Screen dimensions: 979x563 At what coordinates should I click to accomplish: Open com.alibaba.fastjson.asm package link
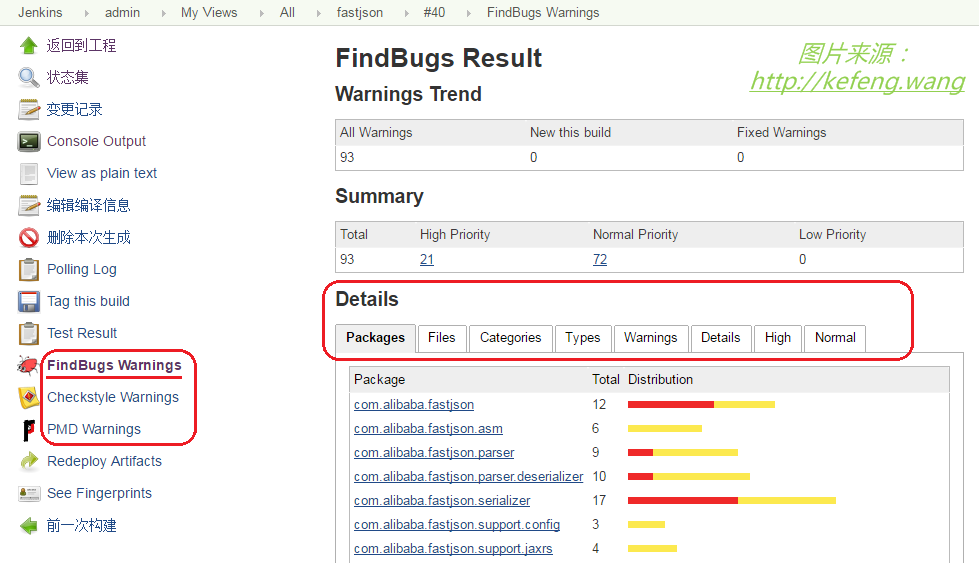click(x=428, y=429)
